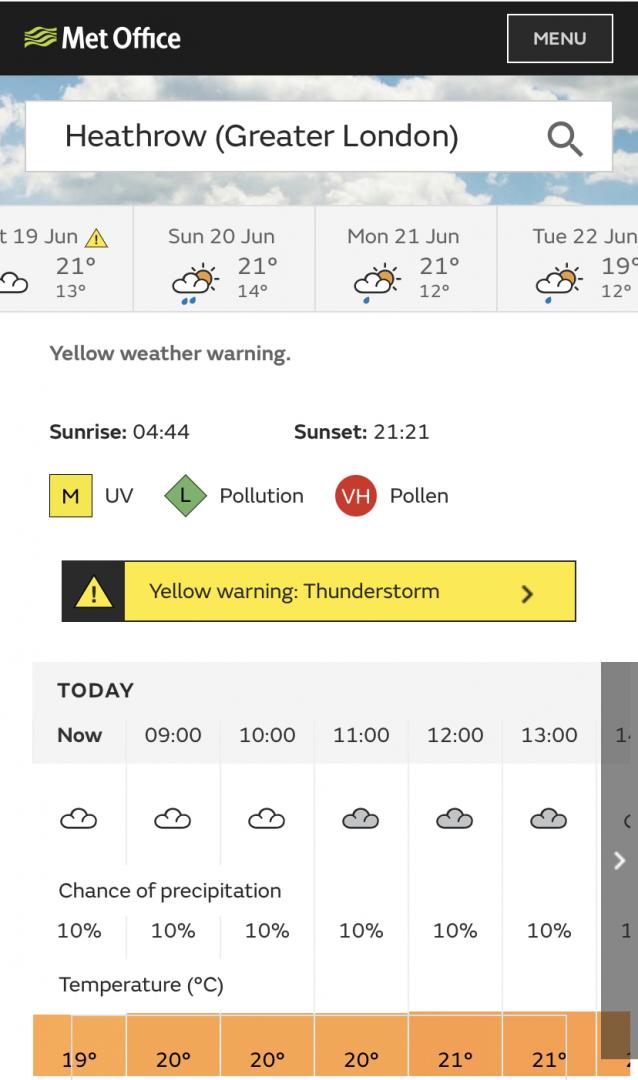Image resolution: width=638 pixels, height=1080 pixels.
Task: Click the UV medium index badge
Action: point(71,496)
